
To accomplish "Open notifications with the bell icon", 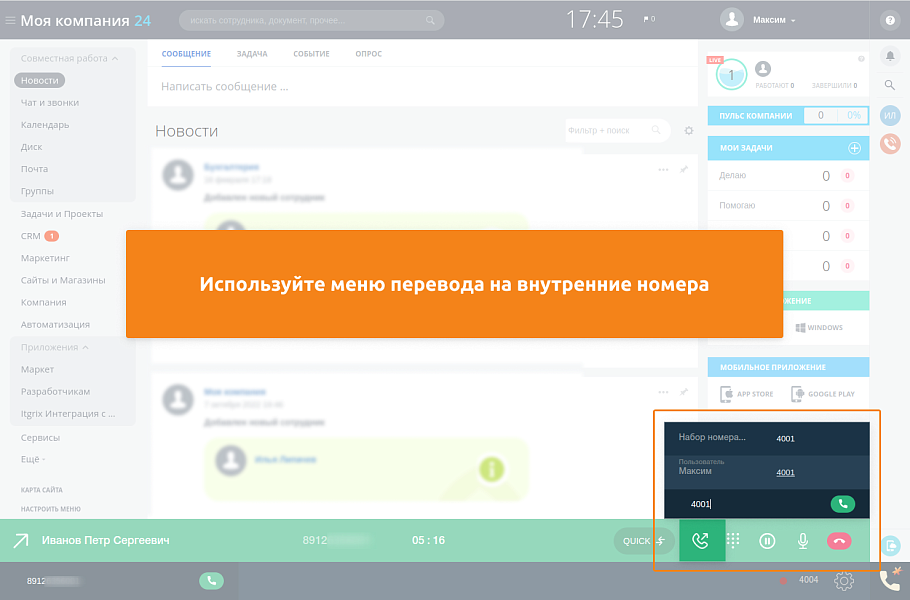I will 889,57.
